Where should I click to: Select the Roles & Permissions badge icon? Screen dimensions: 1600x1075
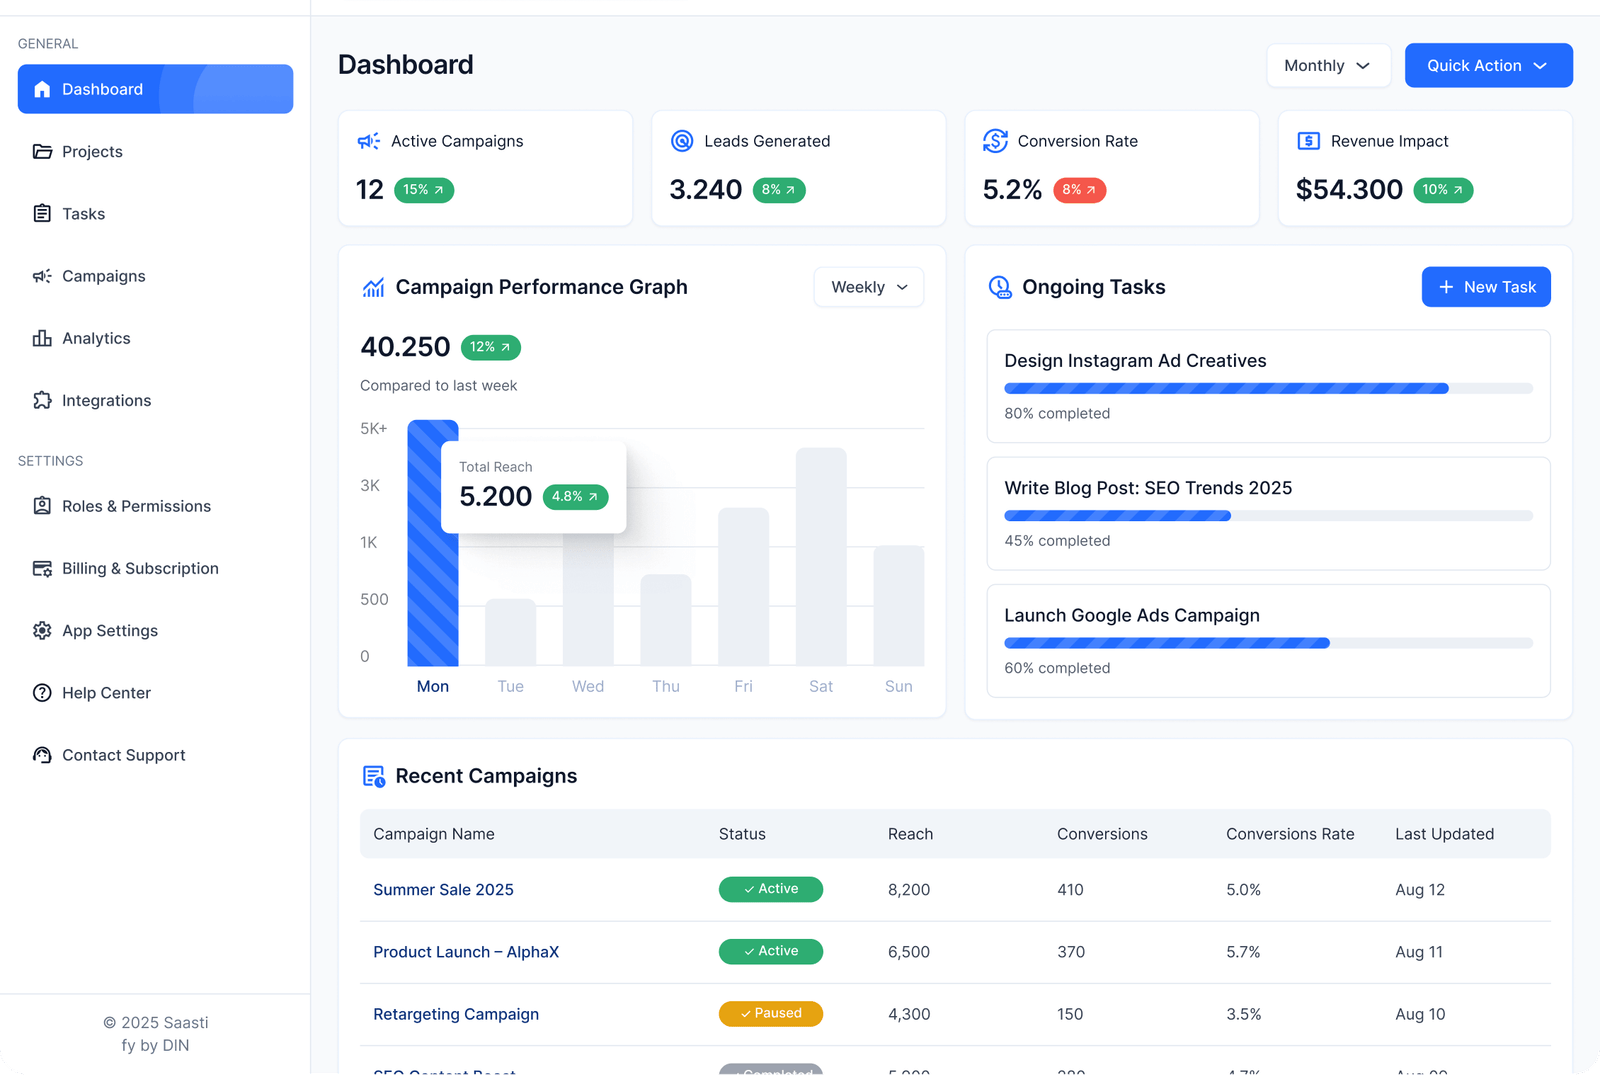[x=42, y=506]
